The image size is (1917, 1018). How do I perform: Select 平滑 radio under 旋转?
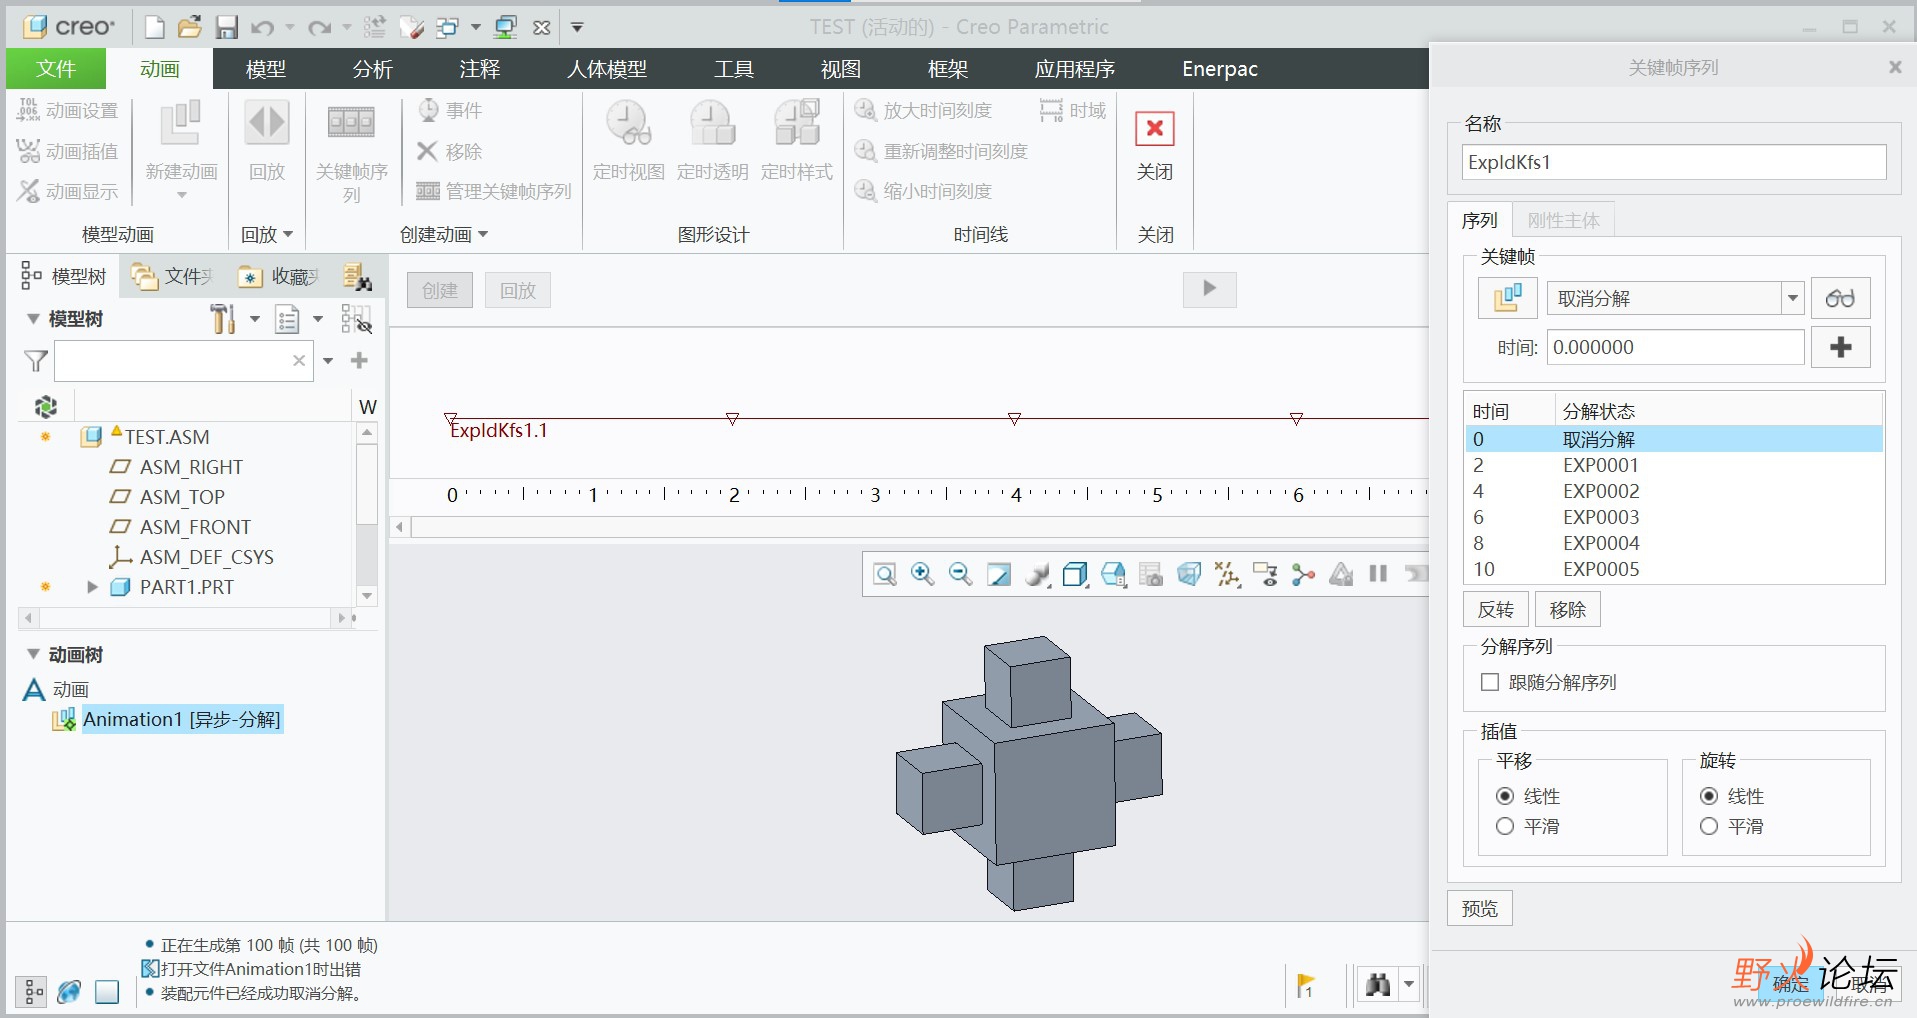1709,826
